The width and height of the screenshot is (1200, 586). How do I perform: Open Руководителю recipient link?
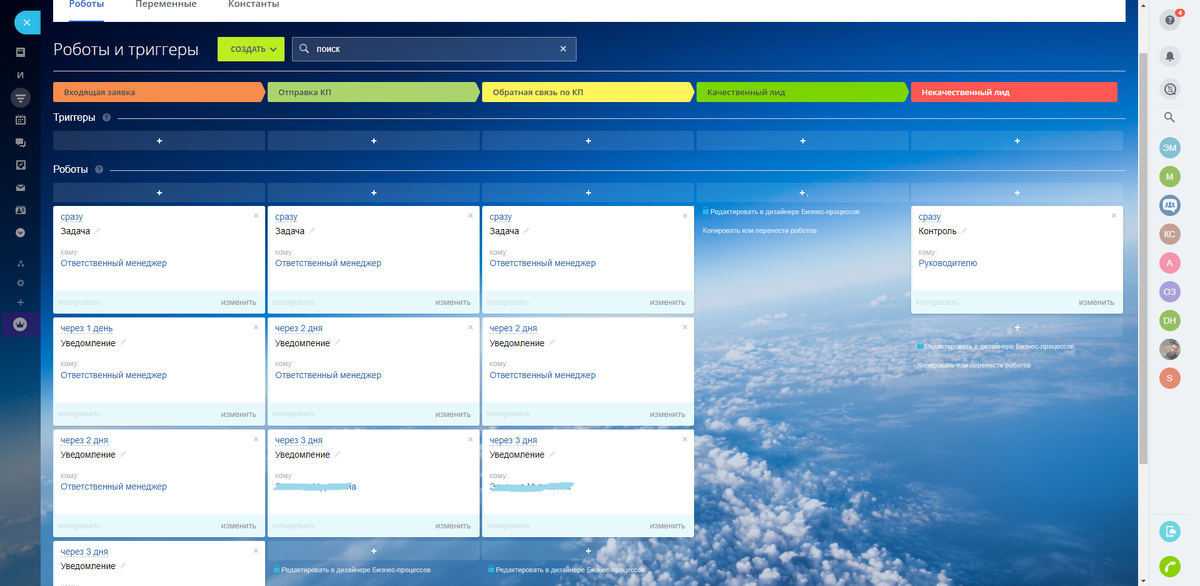click(x=948, y=263)
